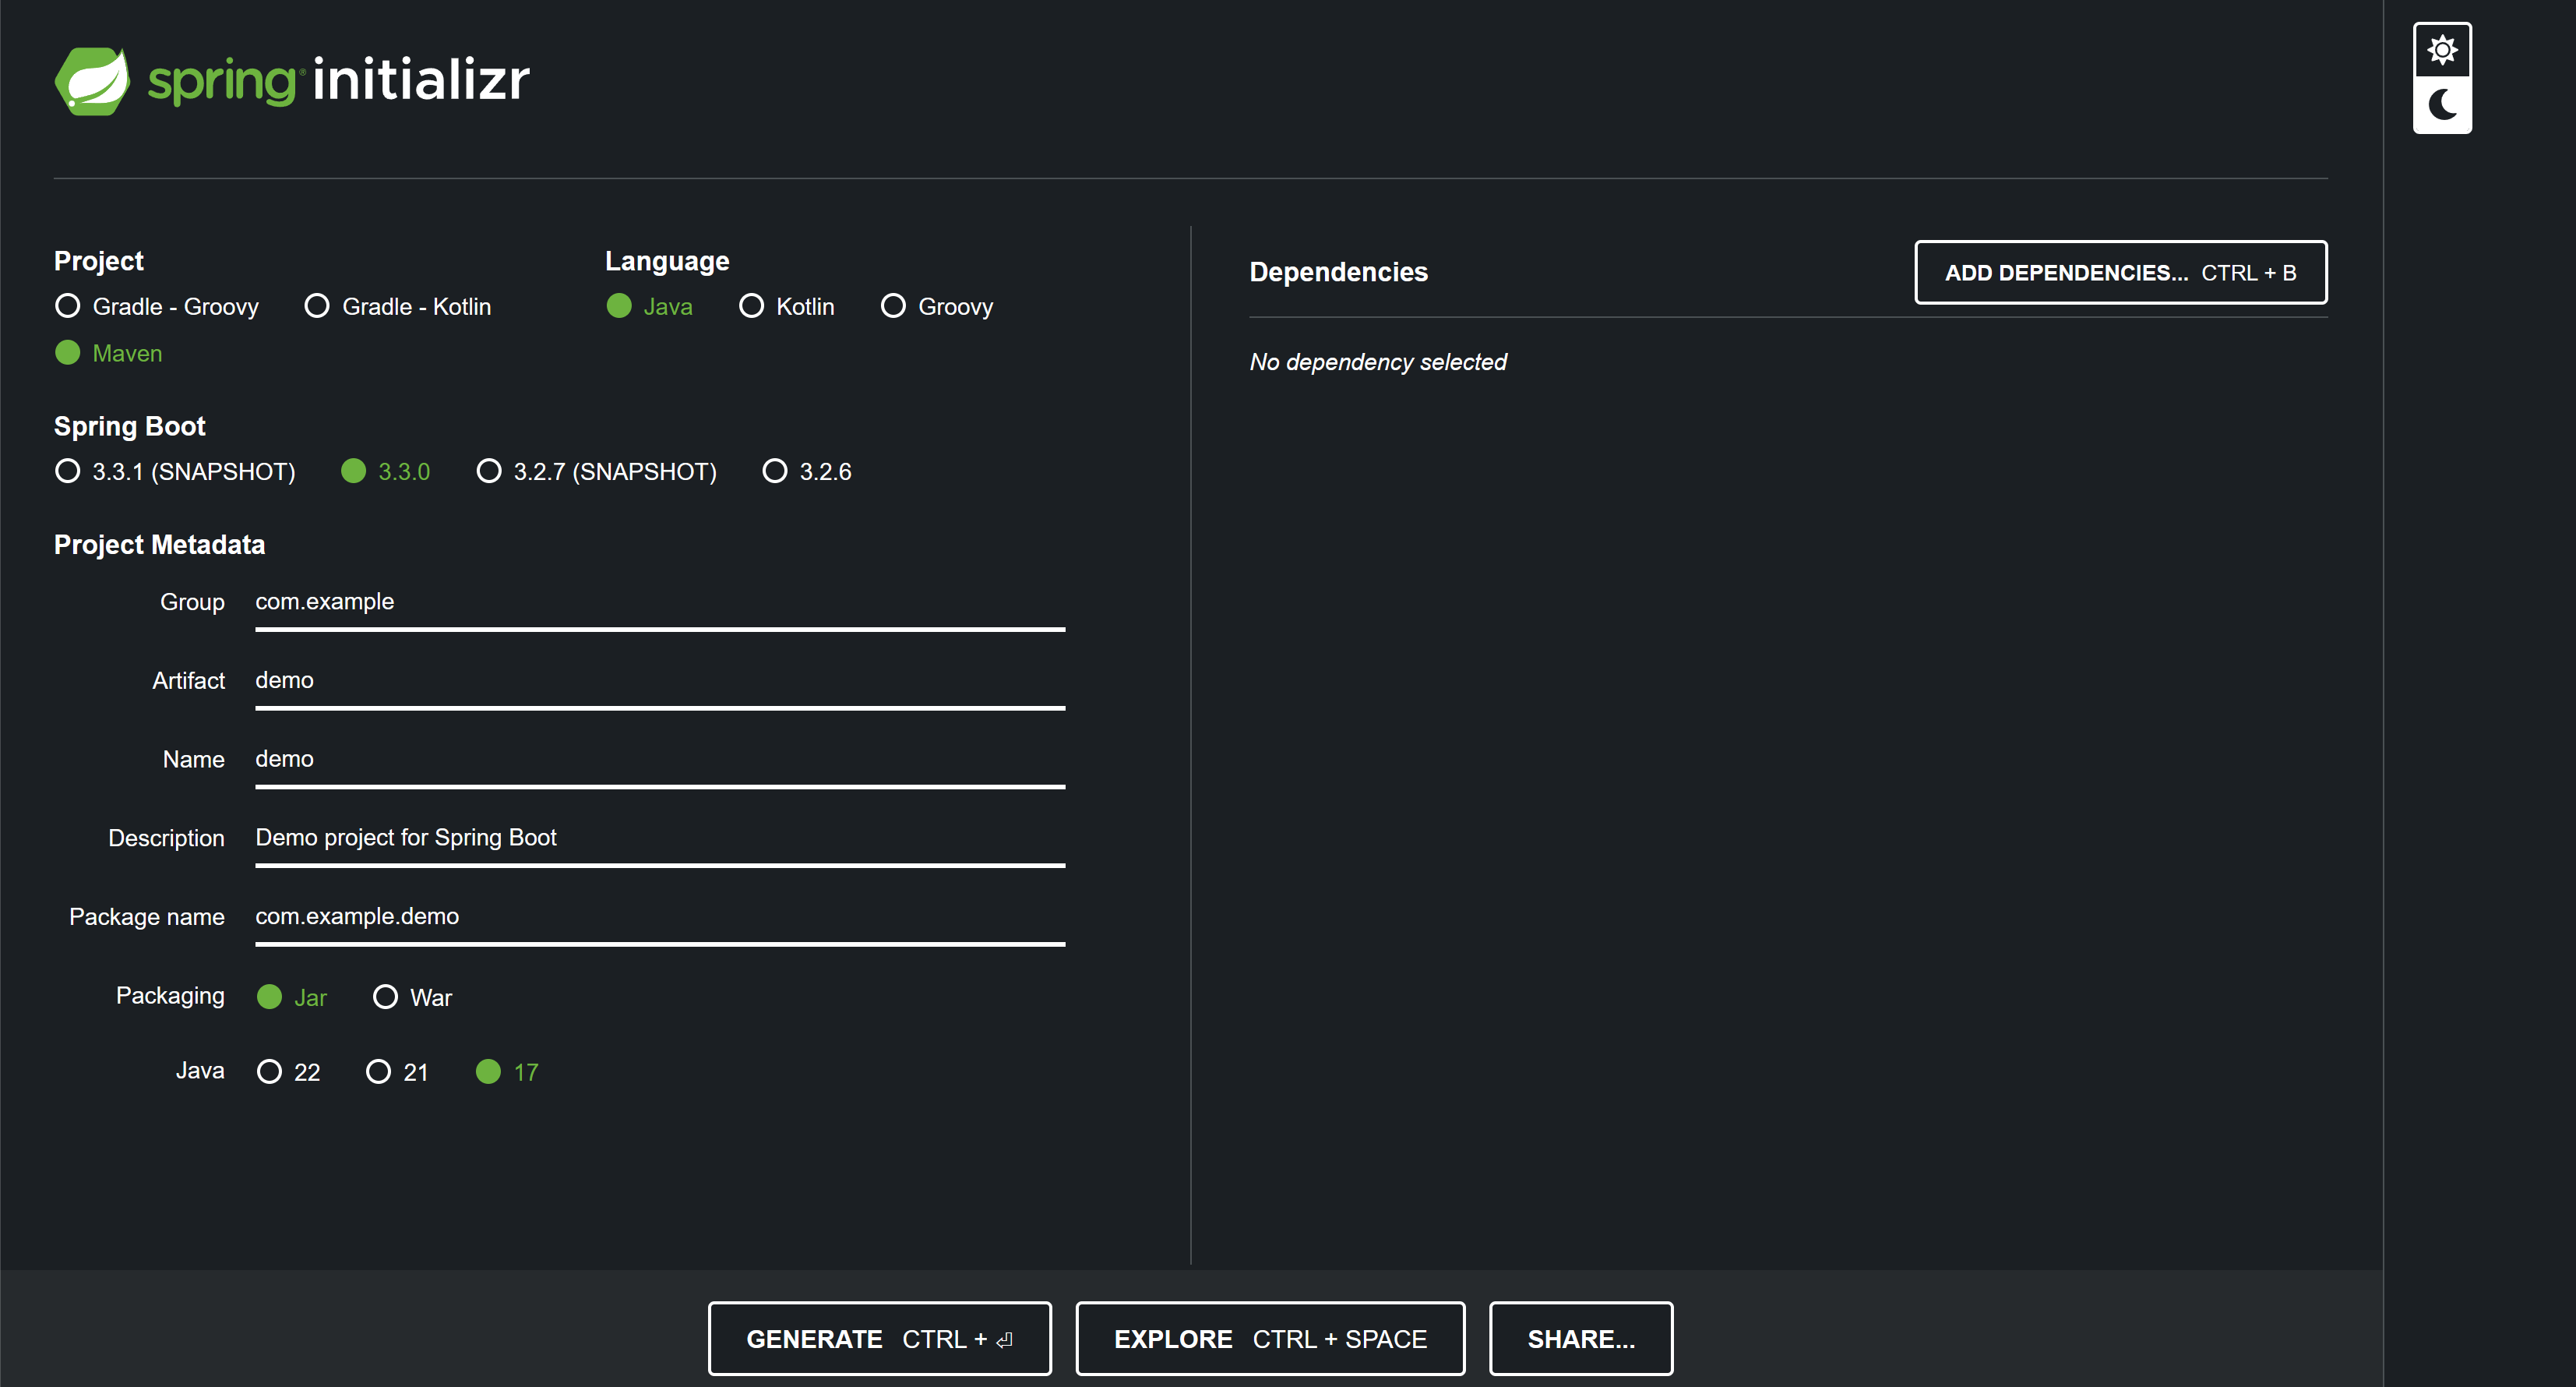Screen dimensions: 2576x1387
Task: Choose Kotlin as the language
Action: pyautogui.click(x=751, y=306)
